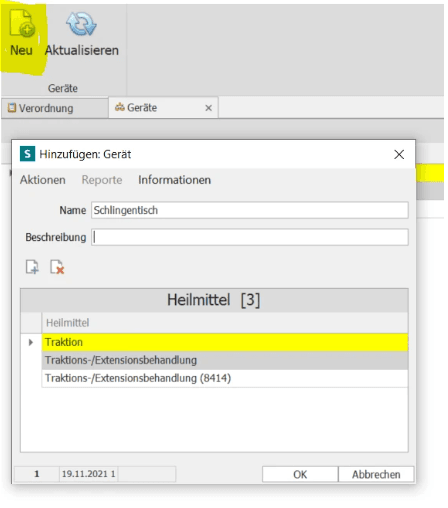
Task: Cancel with the Abbrechen button
Action: tap(376, 474)
